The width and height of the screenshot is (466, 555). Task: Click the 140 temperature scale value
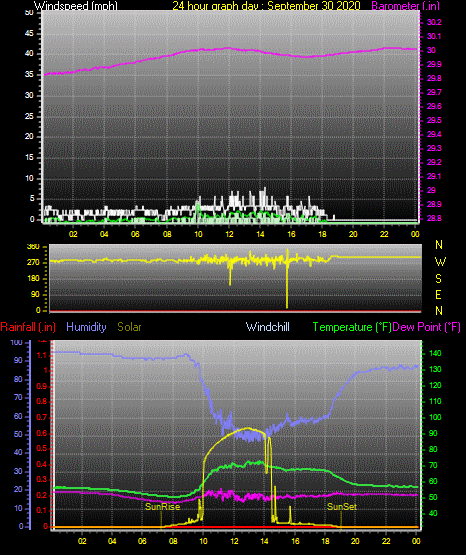[435, 353]
